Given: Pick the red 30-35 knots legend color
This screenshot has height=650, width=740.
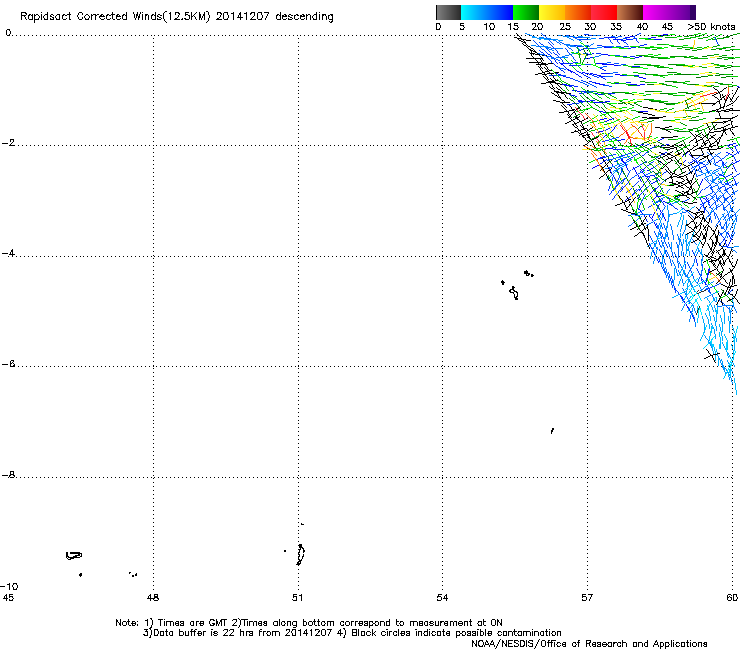Looking at the screenshot, I should [604, 12].
